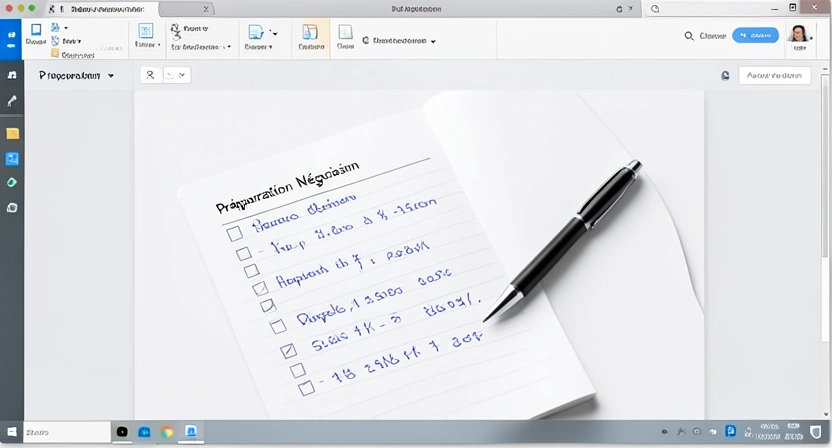Click the circular arrow icon in ribbon

click(366, 40)
